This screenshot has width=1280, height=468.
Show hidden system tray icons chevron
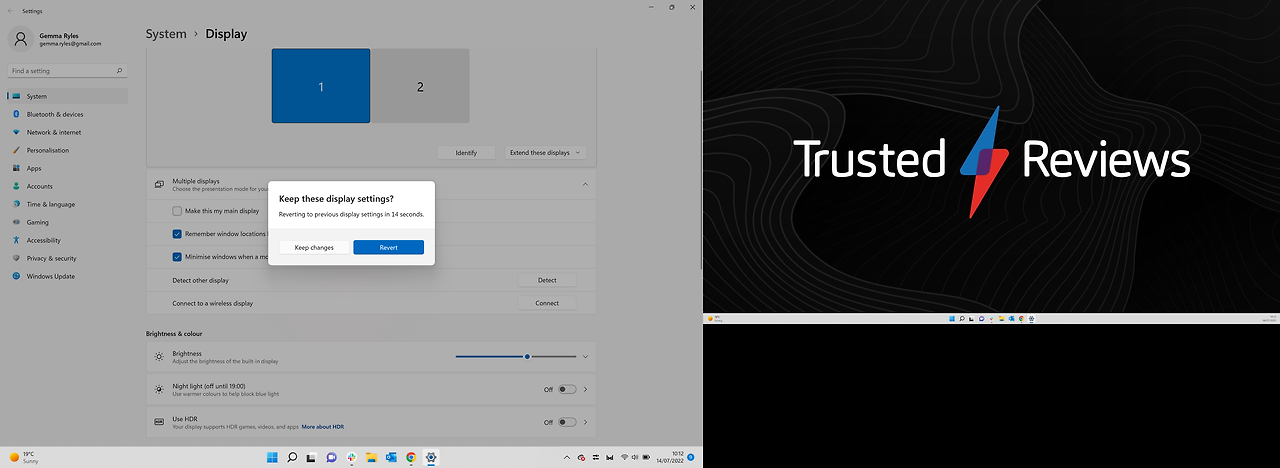click(x=568, y=457)
